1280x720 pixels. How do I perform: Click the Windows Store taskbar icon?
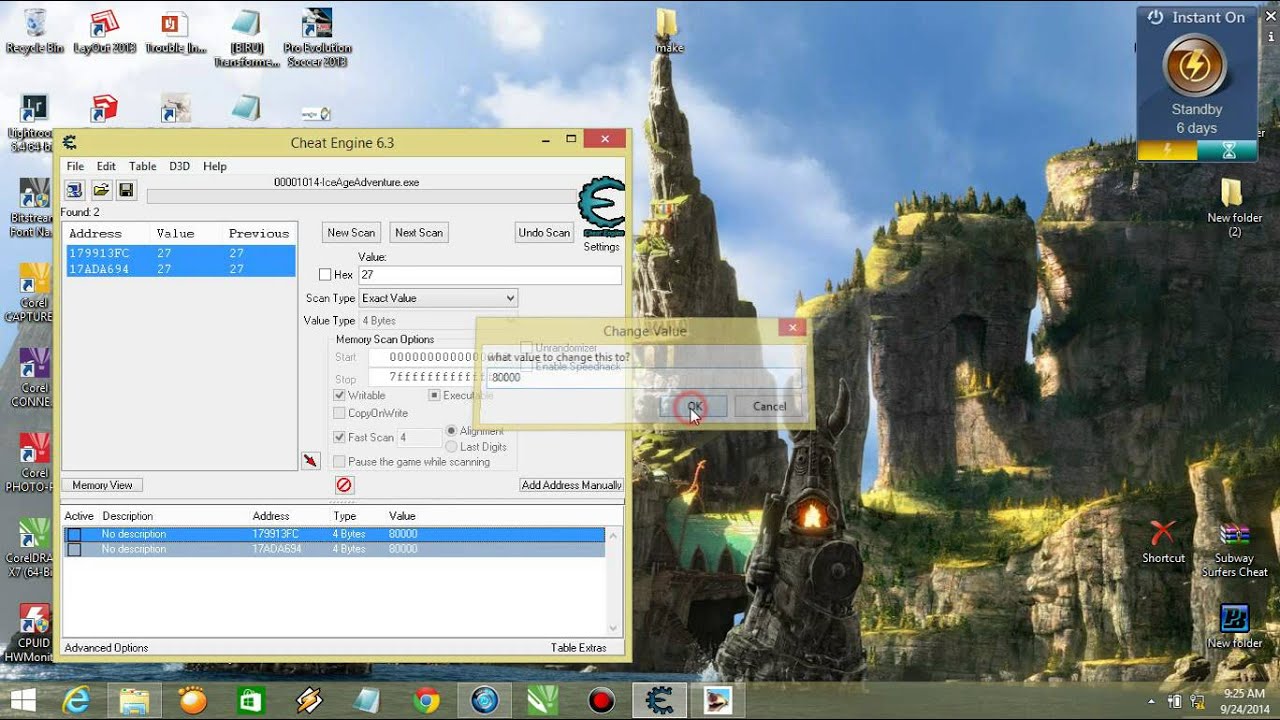tap(250, 700)
